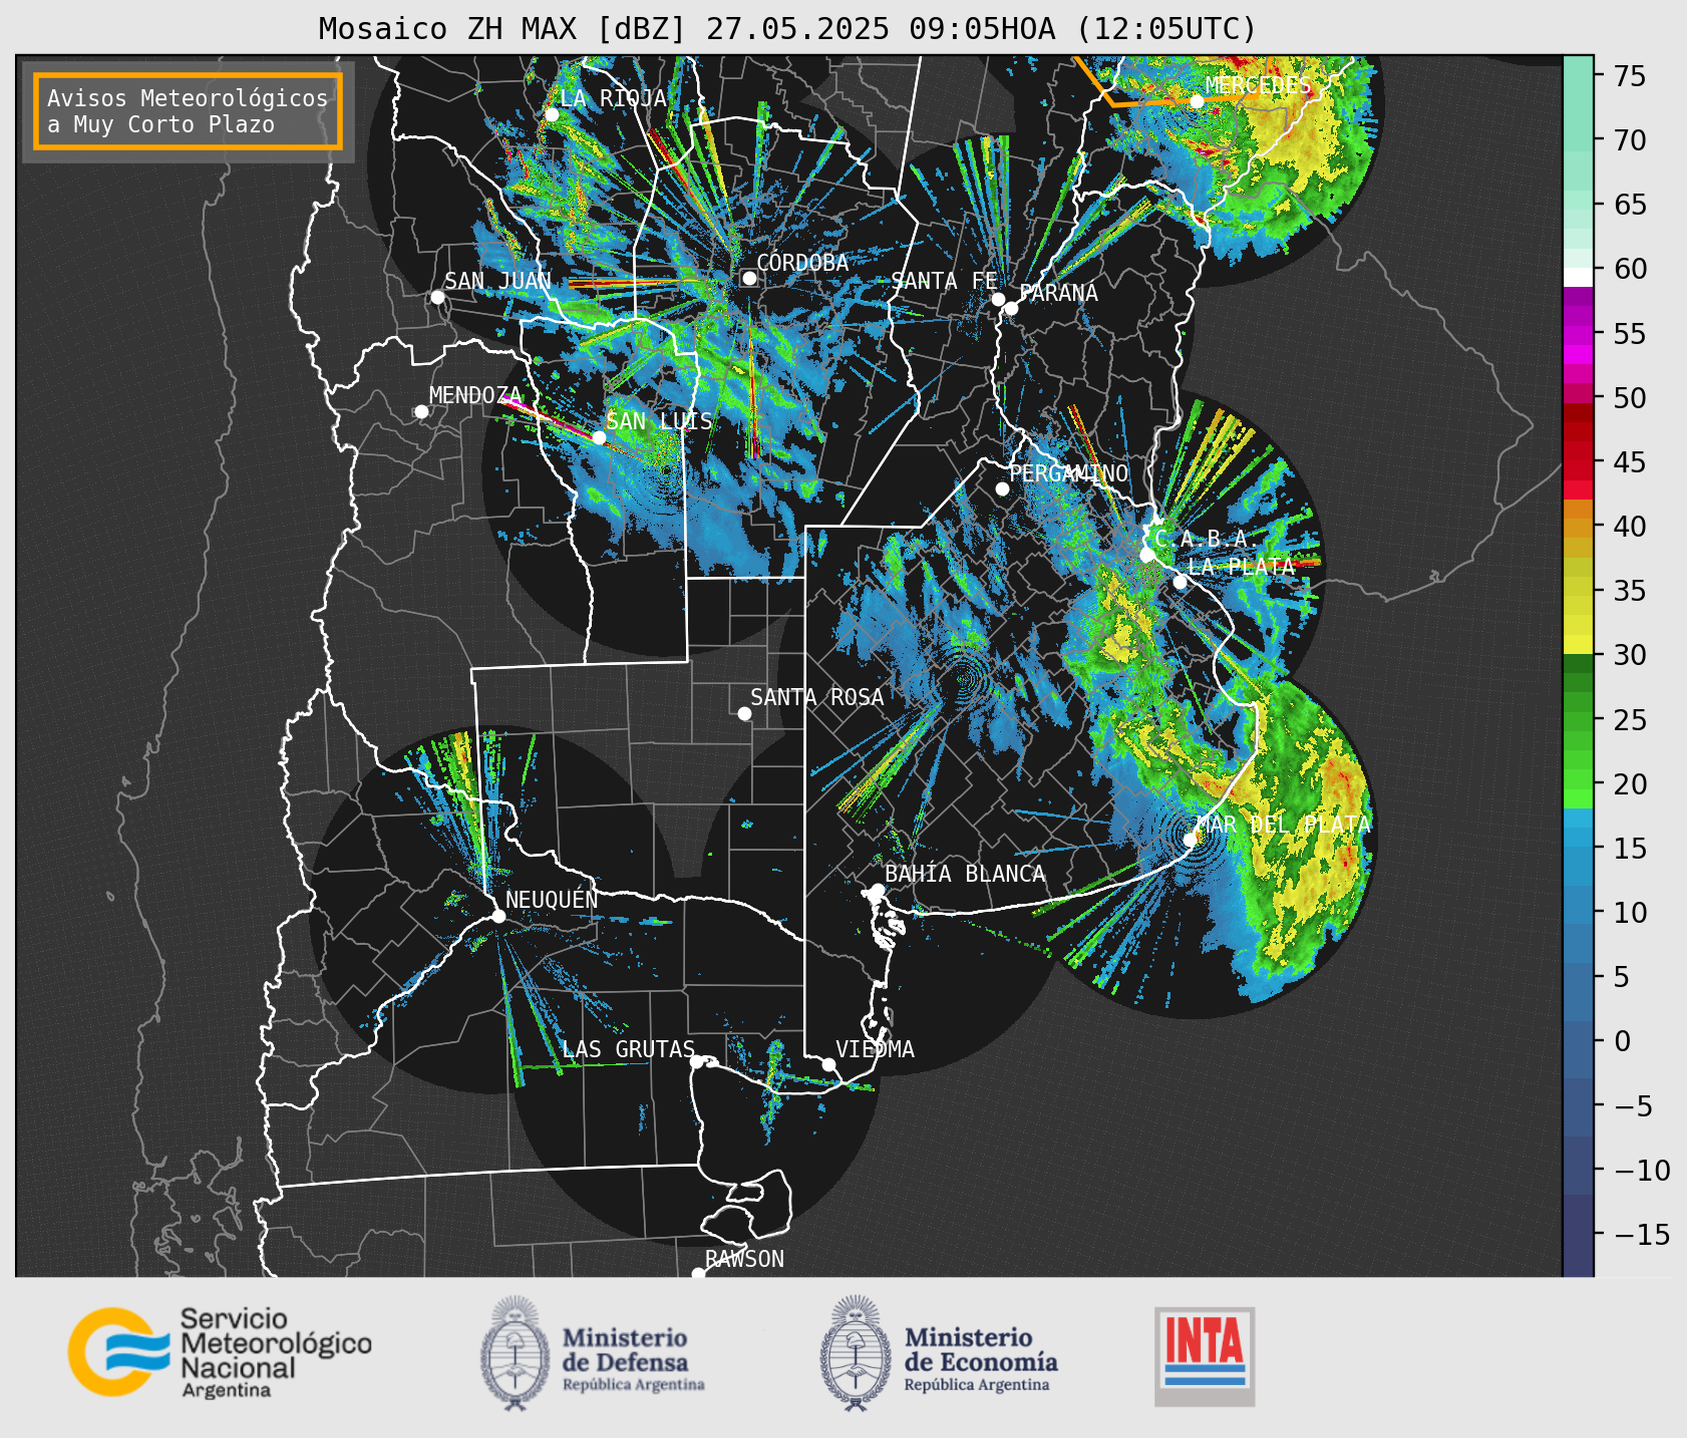Click the NEUQUÉN city marker dot
The height and width of the screenshot is (1438, 1687).
tap(498, 916)
